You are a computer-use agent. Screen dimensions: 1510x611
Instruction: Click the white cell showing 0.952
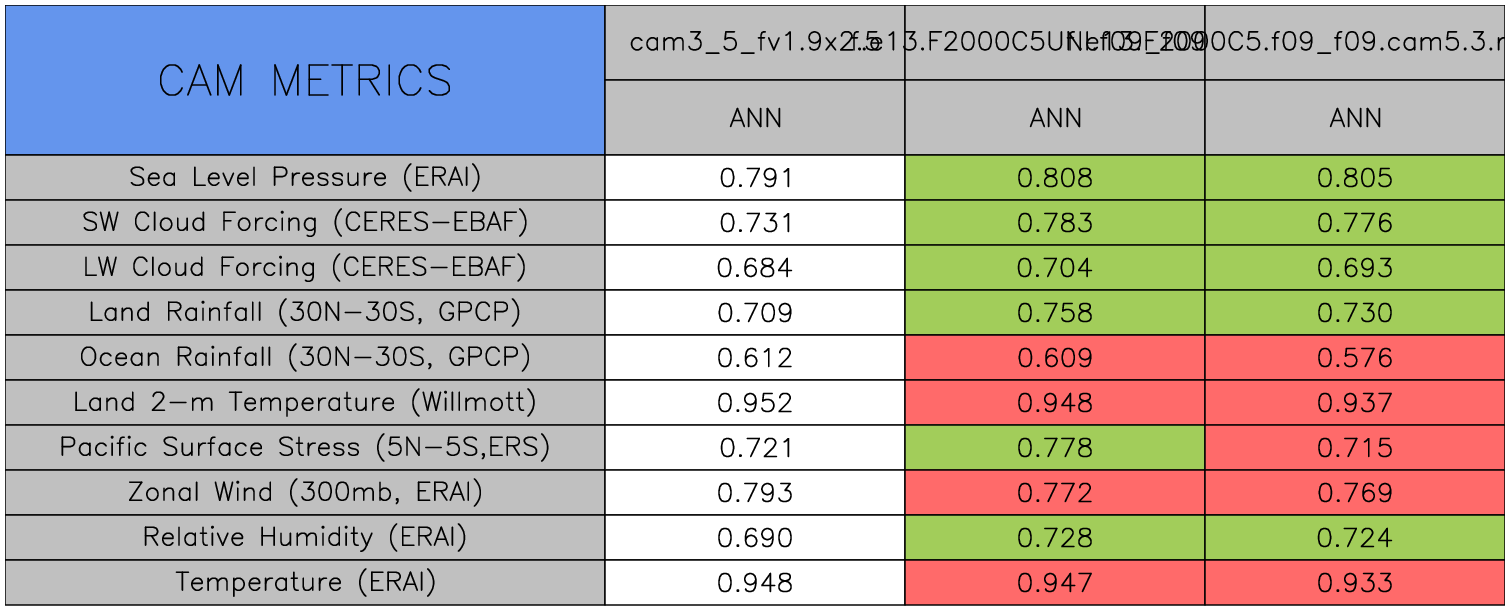click(x=755, y=403)
